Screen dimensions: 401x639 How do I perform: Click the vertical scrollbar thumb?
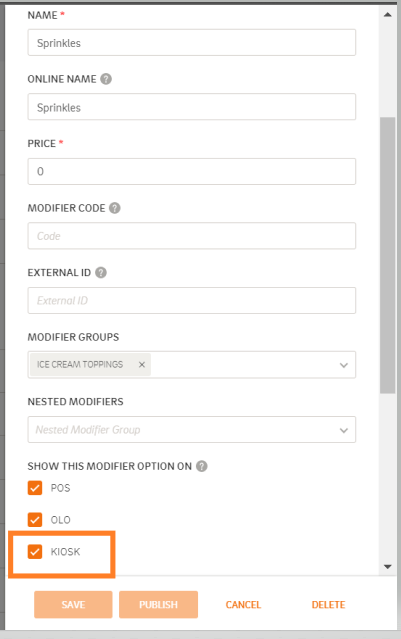[388, 255]
